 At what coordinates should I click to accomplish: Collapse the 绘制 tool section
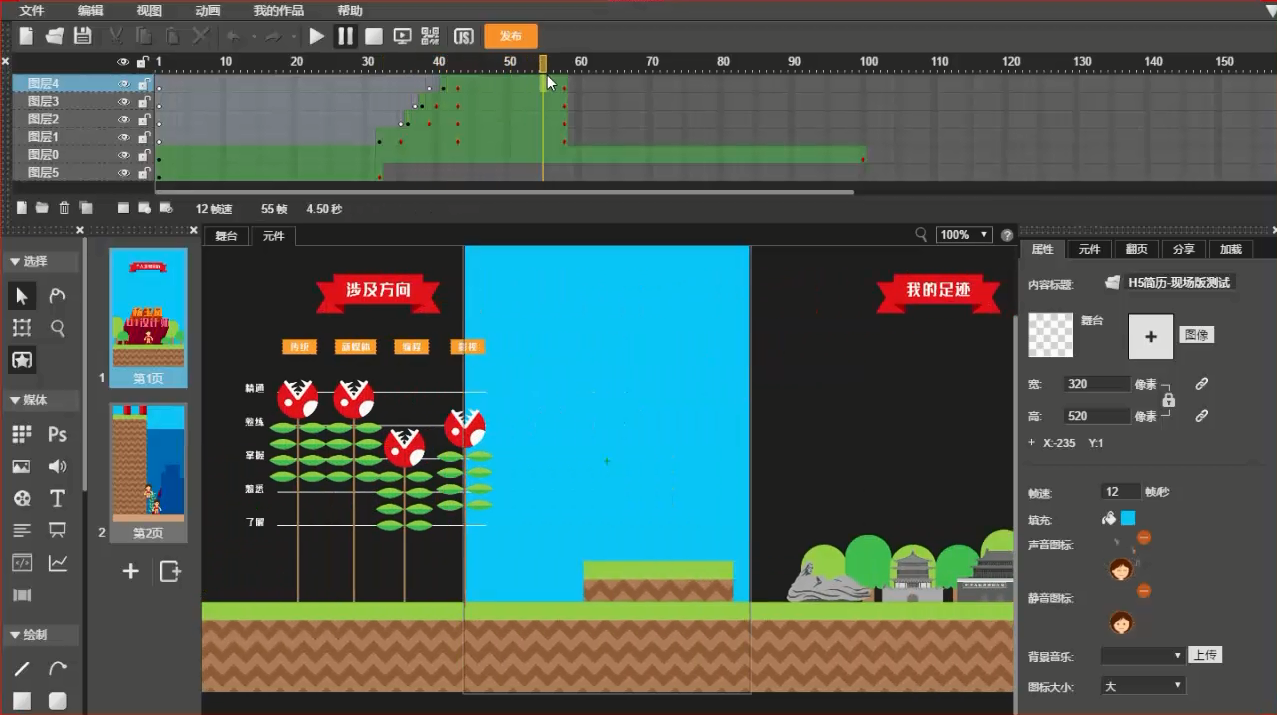click(x=14, y=635)
